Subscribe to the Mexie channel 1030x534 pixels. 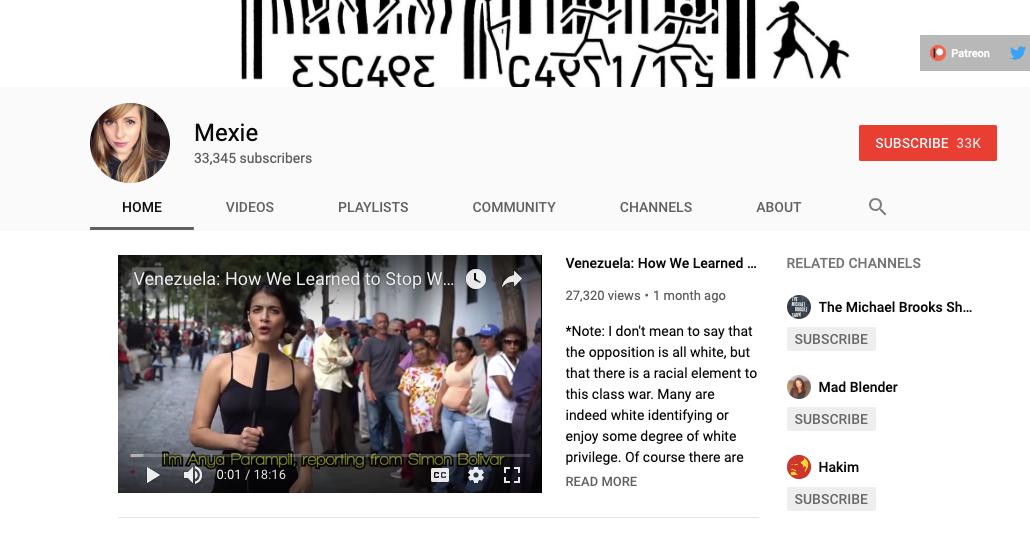coord(928,143)
